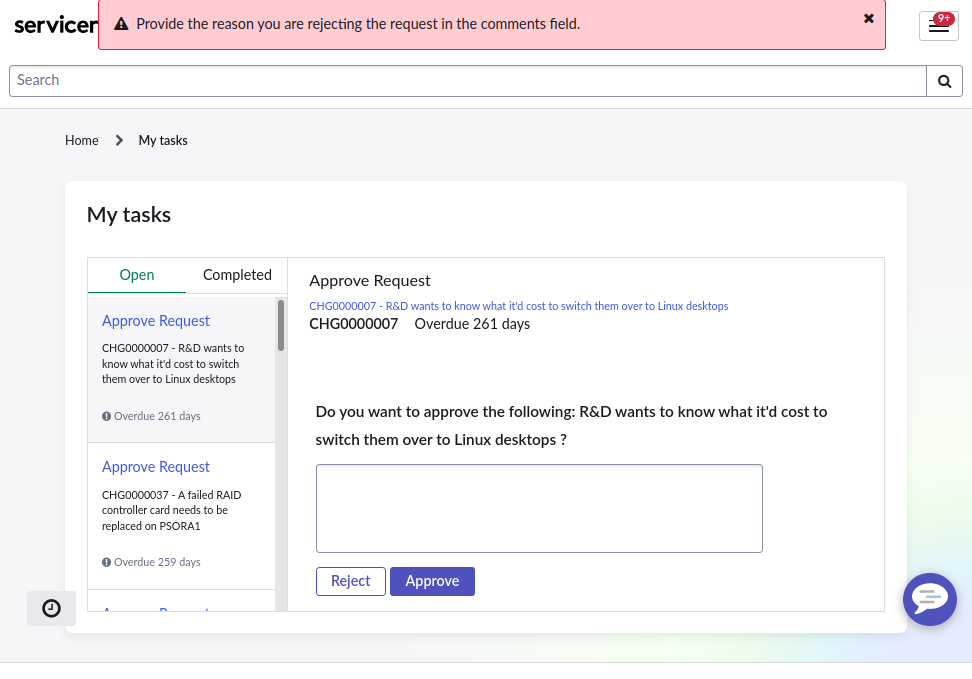Click the task list scrollbar
The image size is (972, 679).
point(281,326)
